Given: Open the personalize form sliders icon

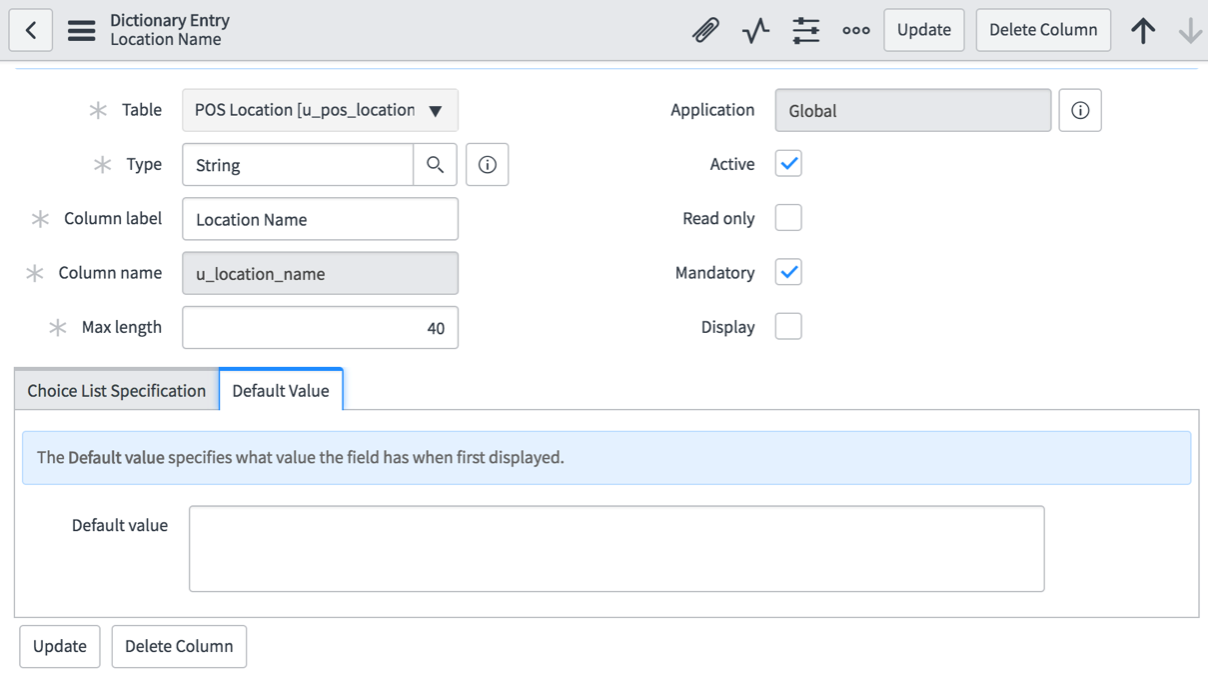Looking at the screenshot, I should click(x=806, y=31).
